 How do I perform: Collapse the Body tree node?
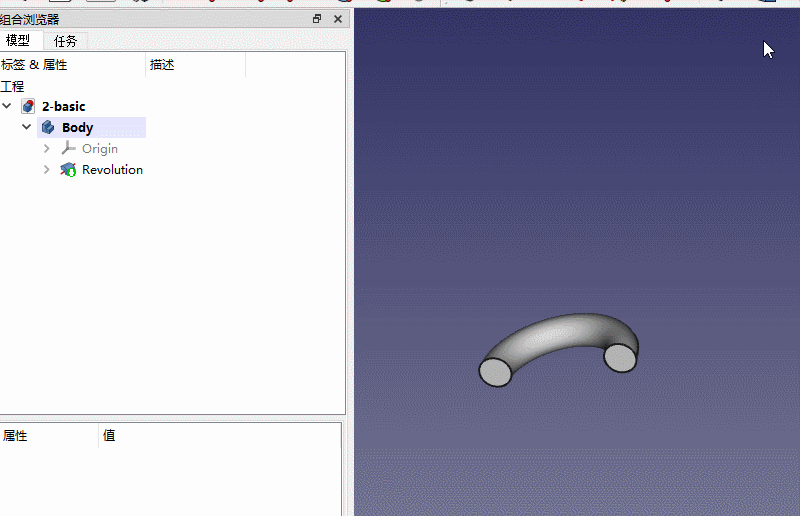(27, 127)
